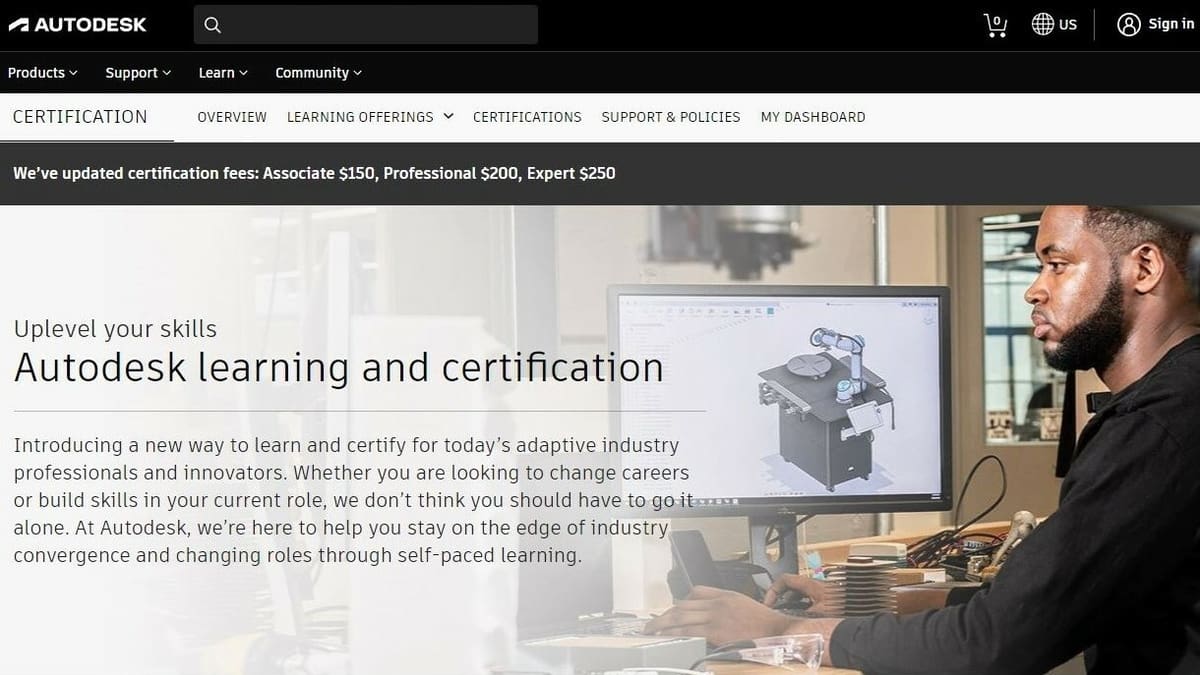Expand the Support menu
The image size is (1200, 675).
click(x=138, y=73)
